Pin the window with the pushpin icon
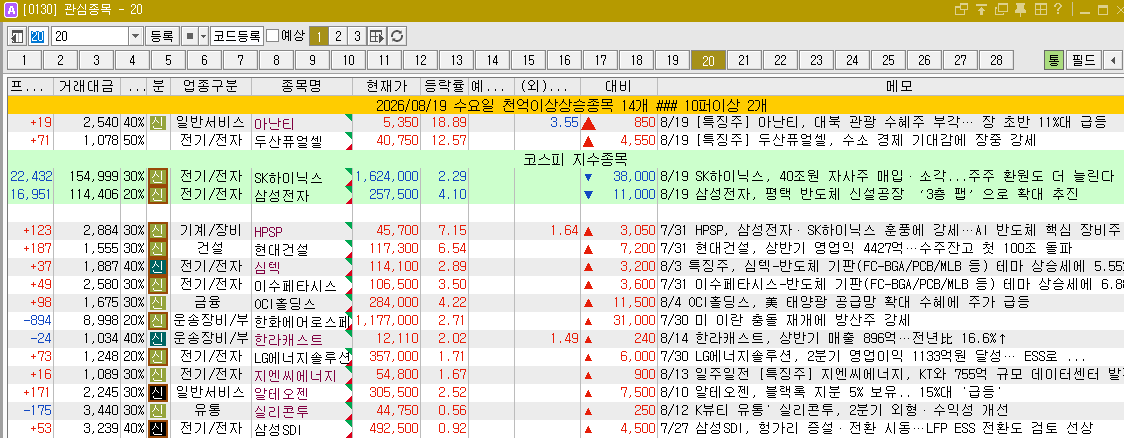Viewport: 1124px width, 438px height. tap(1020, 10)
